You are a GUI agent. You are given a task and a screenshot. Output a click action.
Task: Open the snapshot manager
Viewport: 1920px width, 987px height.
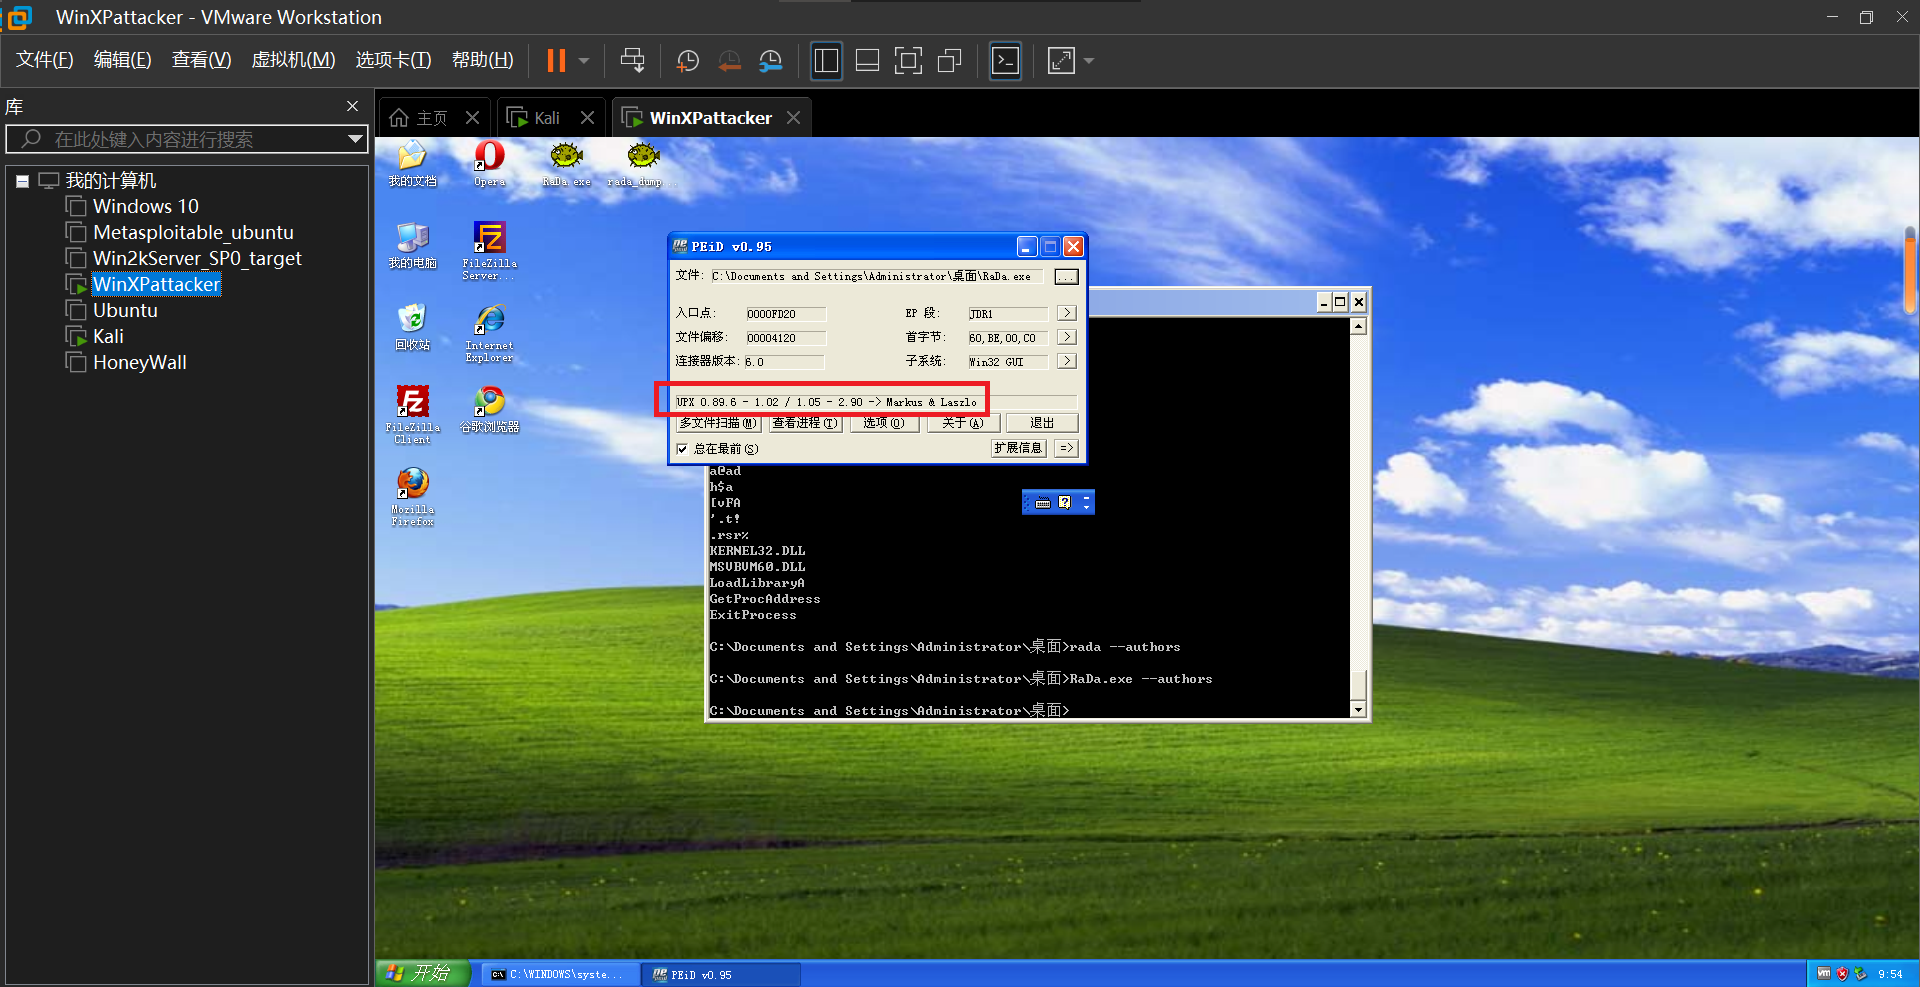point(770,61)
